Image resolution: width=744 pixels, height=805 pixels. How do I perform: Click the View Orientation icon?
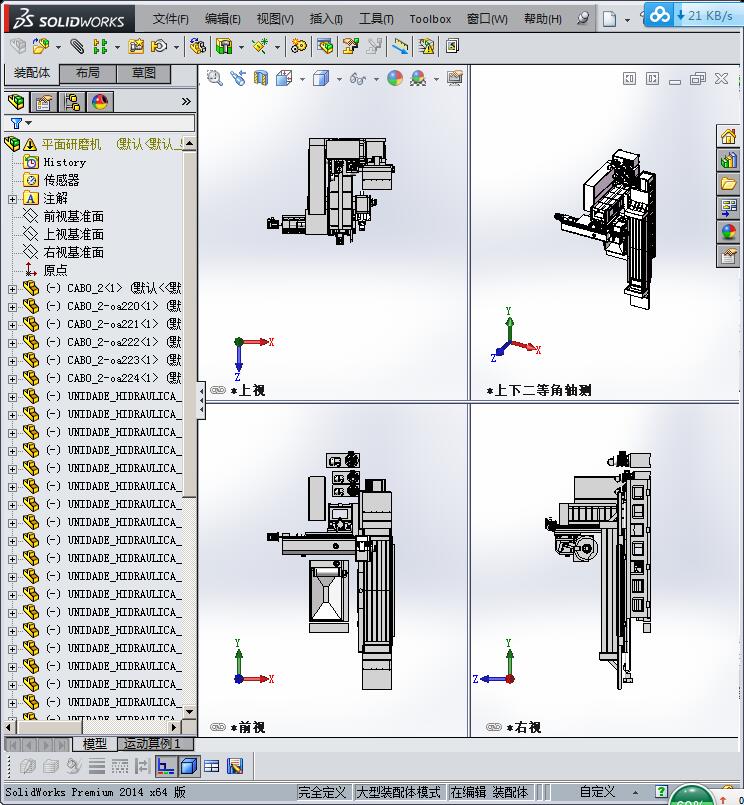[284, 79]
